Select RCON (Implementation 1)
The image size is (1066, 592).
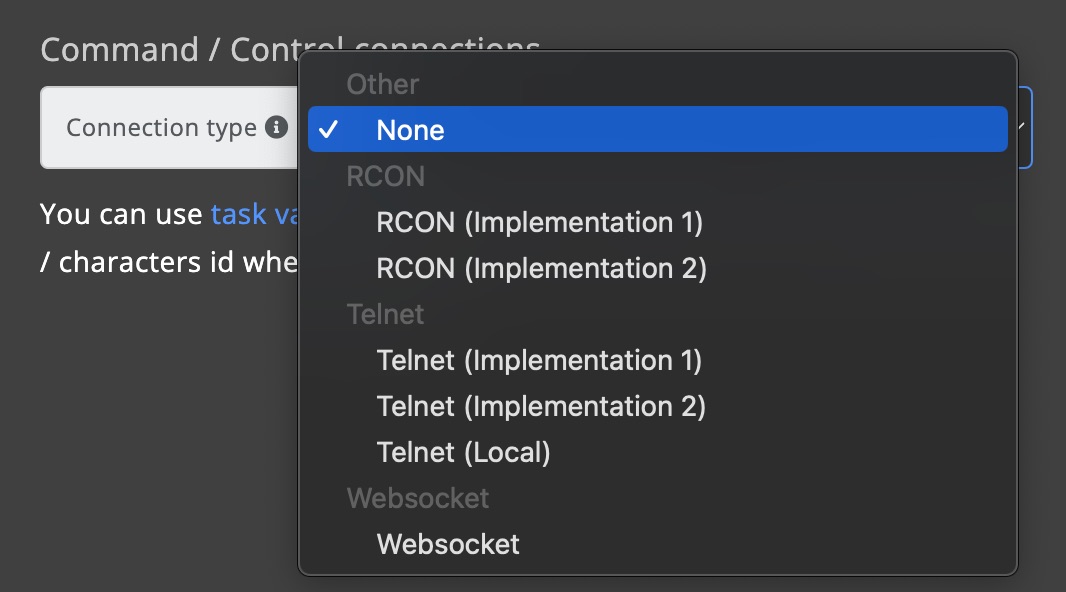tap(540, 222)
